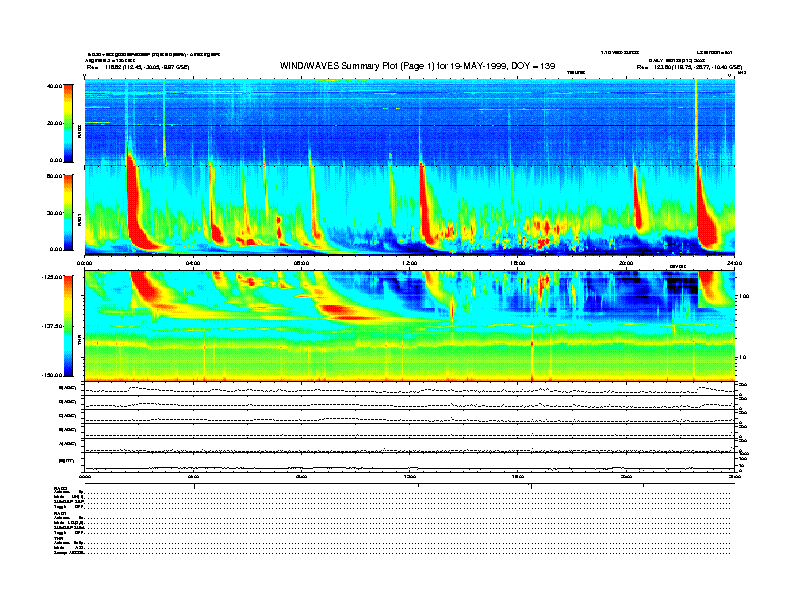Click the RAD2 spectrogram panel
The width and height of the screenshot is (792, 612).
click(410, 122)
